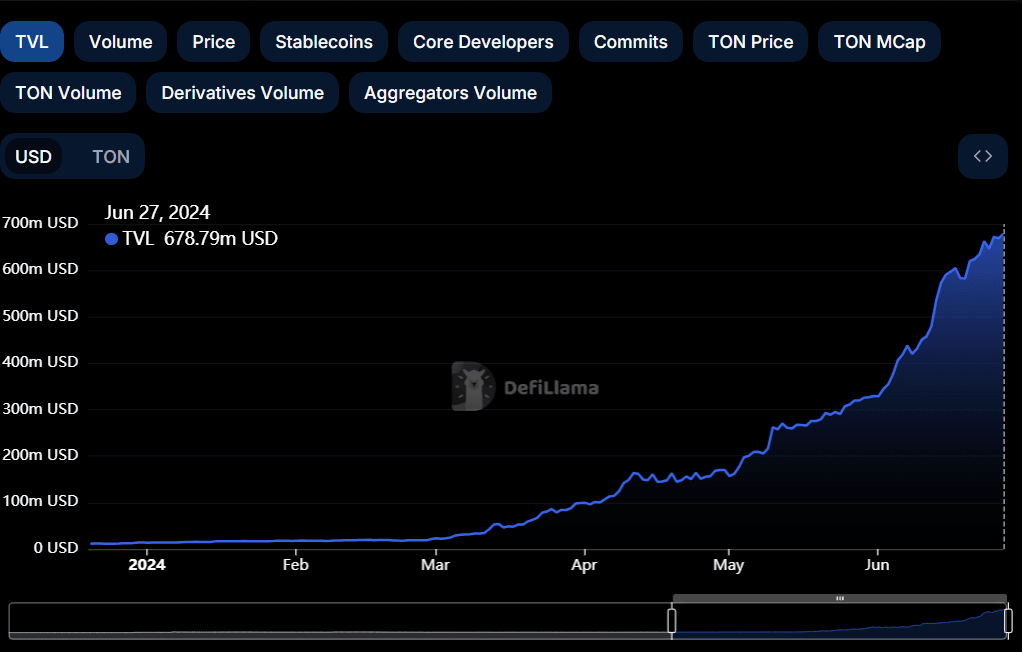
Task: Open the Price chart
Action: pos(213,41)
